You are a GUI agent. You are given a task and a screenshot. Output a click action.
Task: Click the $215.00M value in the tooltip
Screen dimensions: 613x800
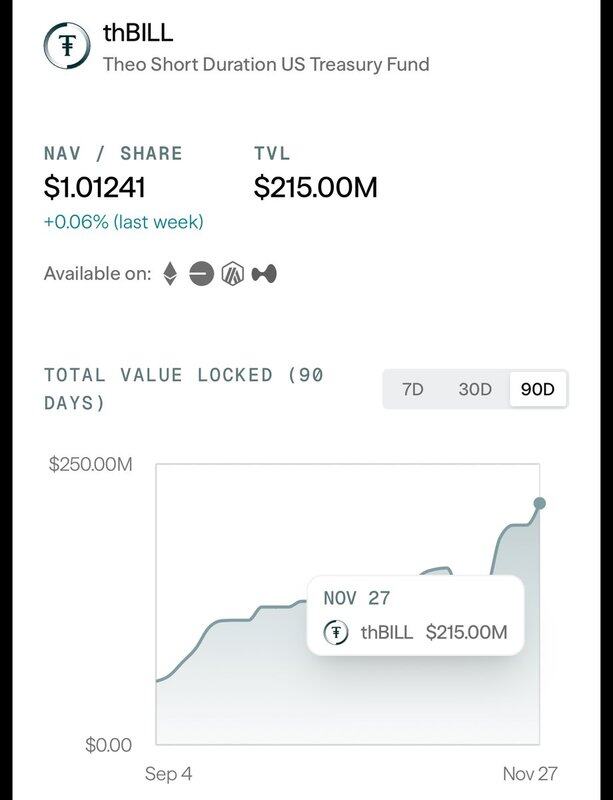(x=466, y=632)
